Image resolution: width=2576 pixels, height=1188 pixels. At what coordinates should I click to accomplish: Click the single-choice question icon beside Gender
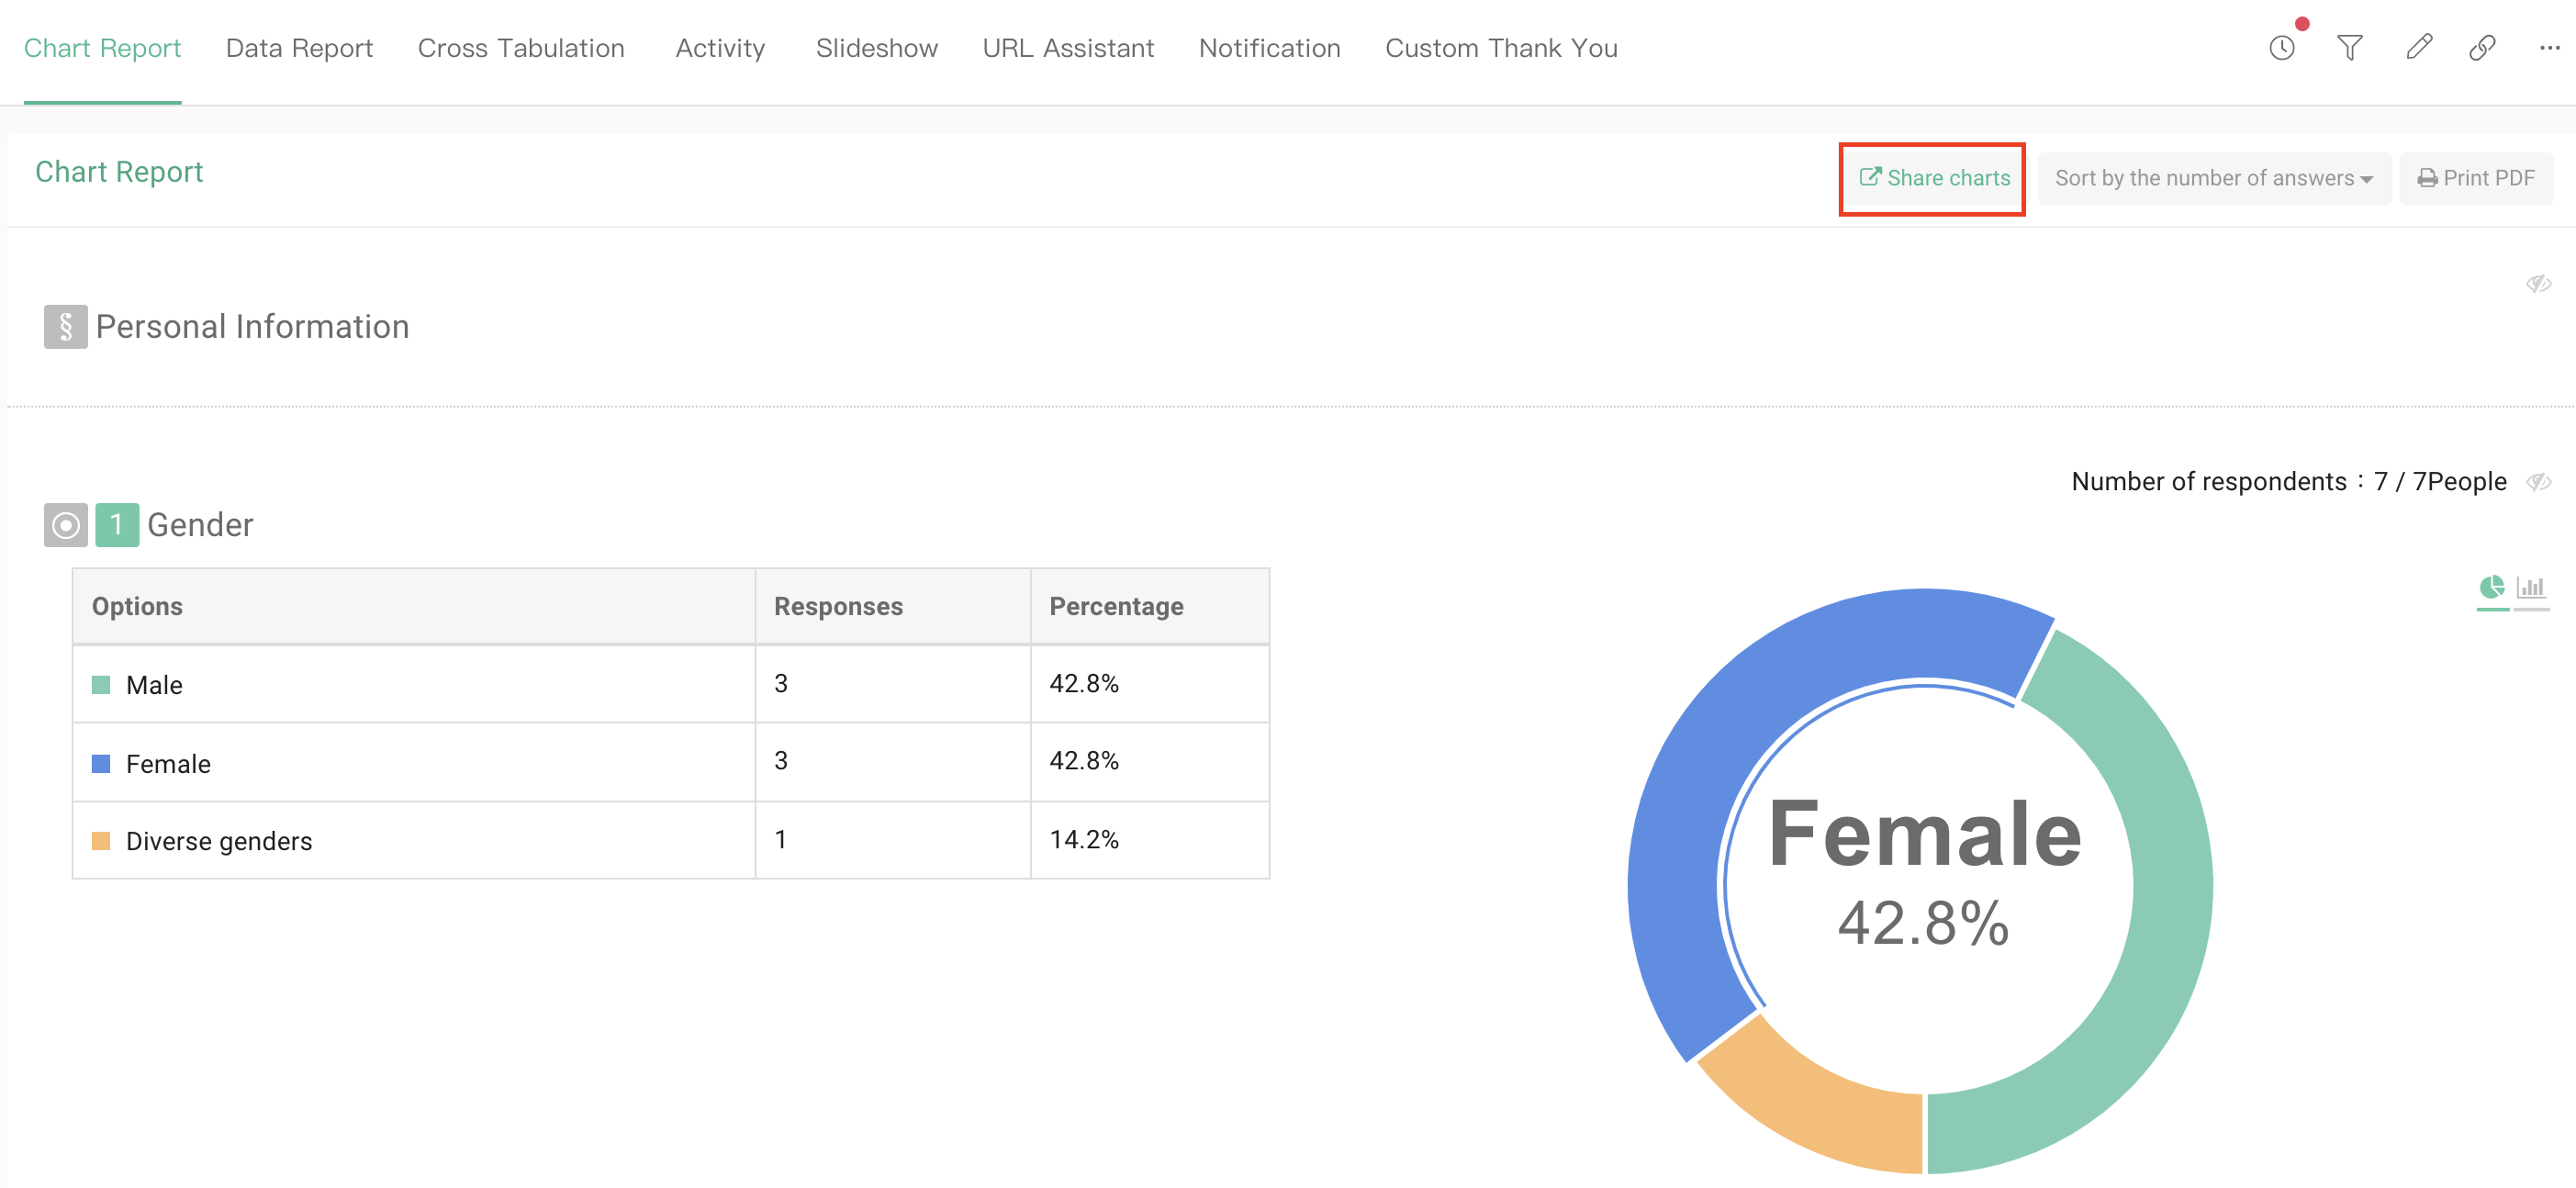(64, 524)
